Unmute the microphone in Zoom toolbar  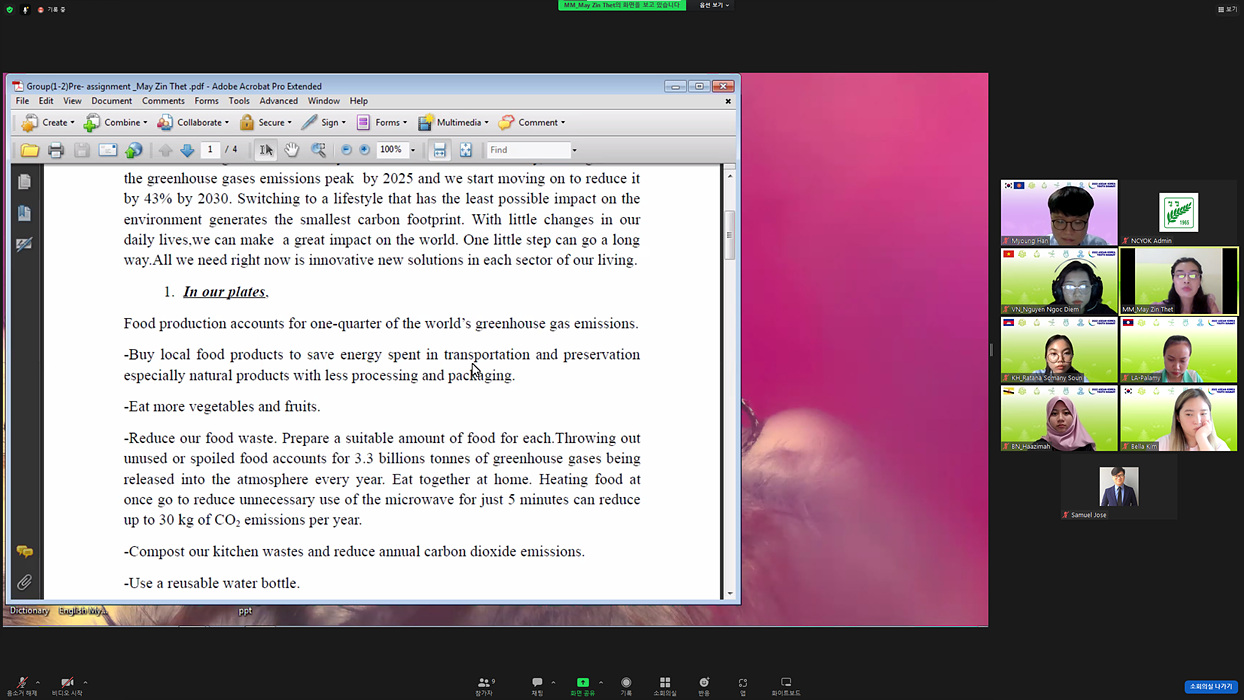(21, 685)
